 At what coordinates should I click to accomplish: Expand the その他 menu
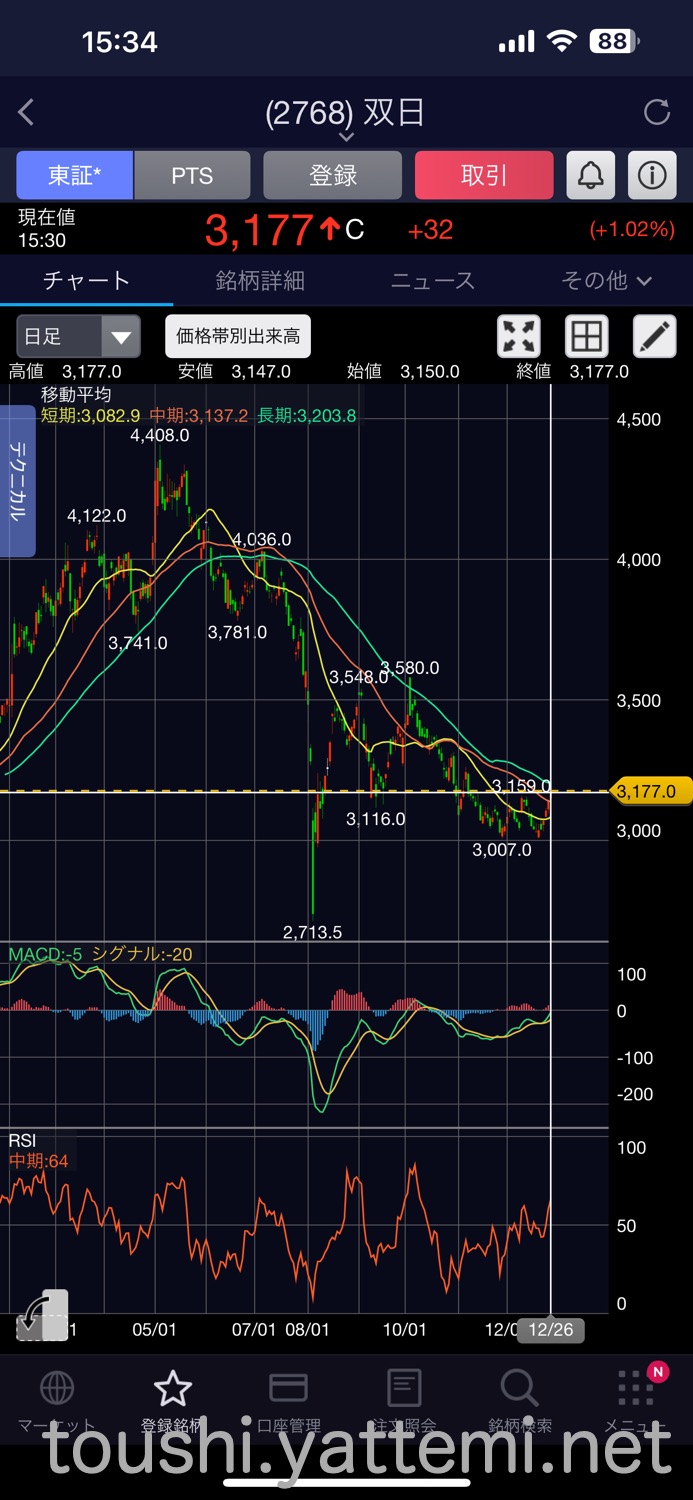(x=606, y=281)
